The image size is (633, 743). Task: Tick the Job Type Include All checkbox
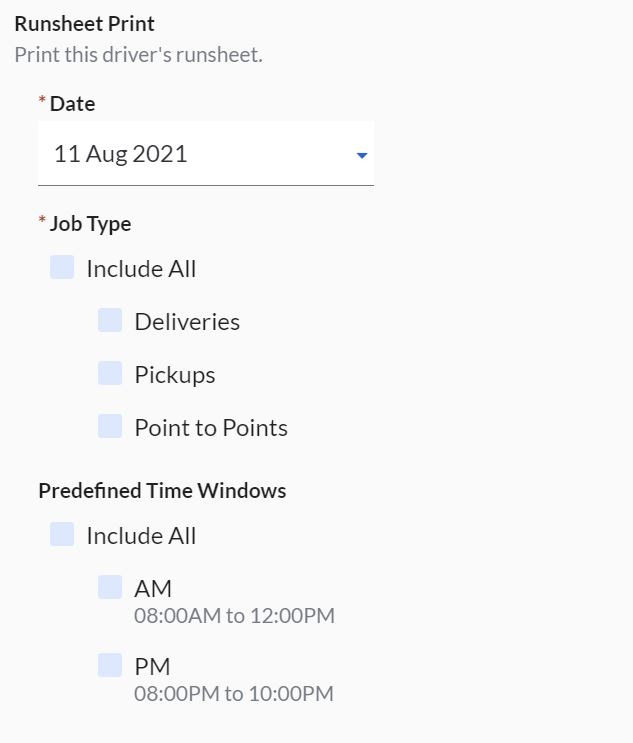[x=62, y=267]
